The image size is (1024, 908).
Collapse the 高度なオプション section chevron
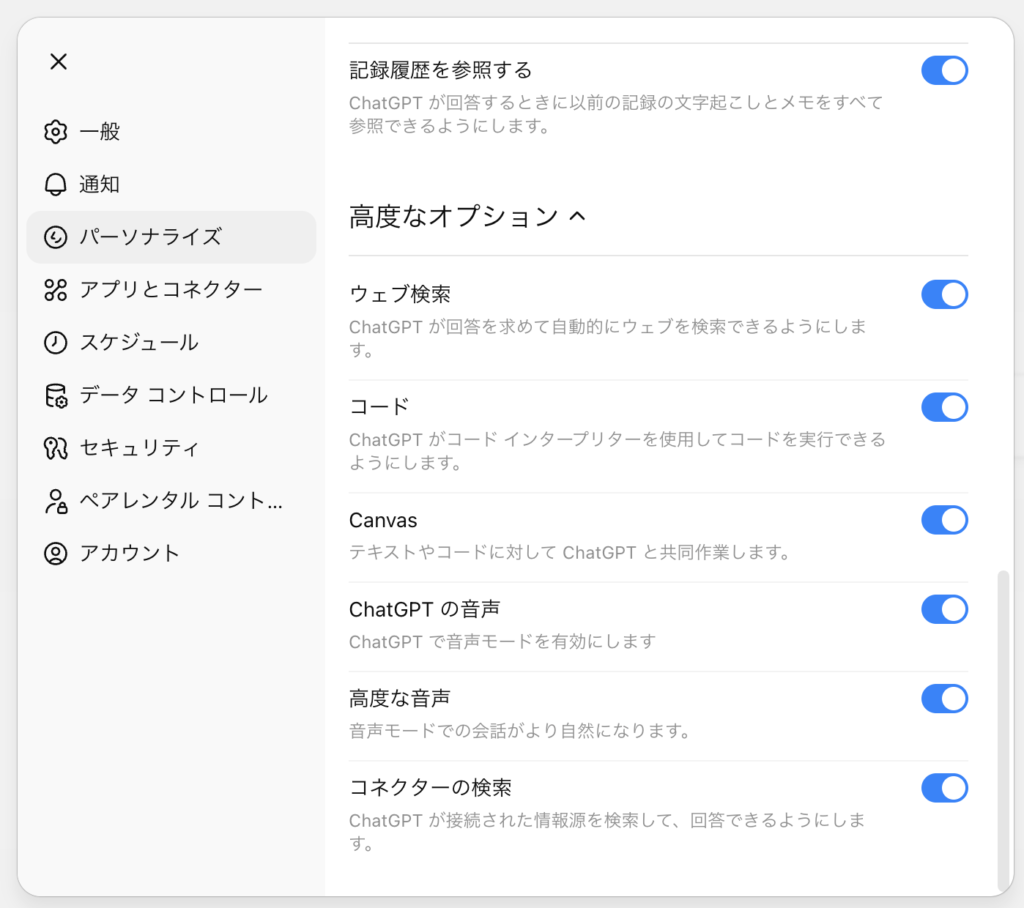576,217
